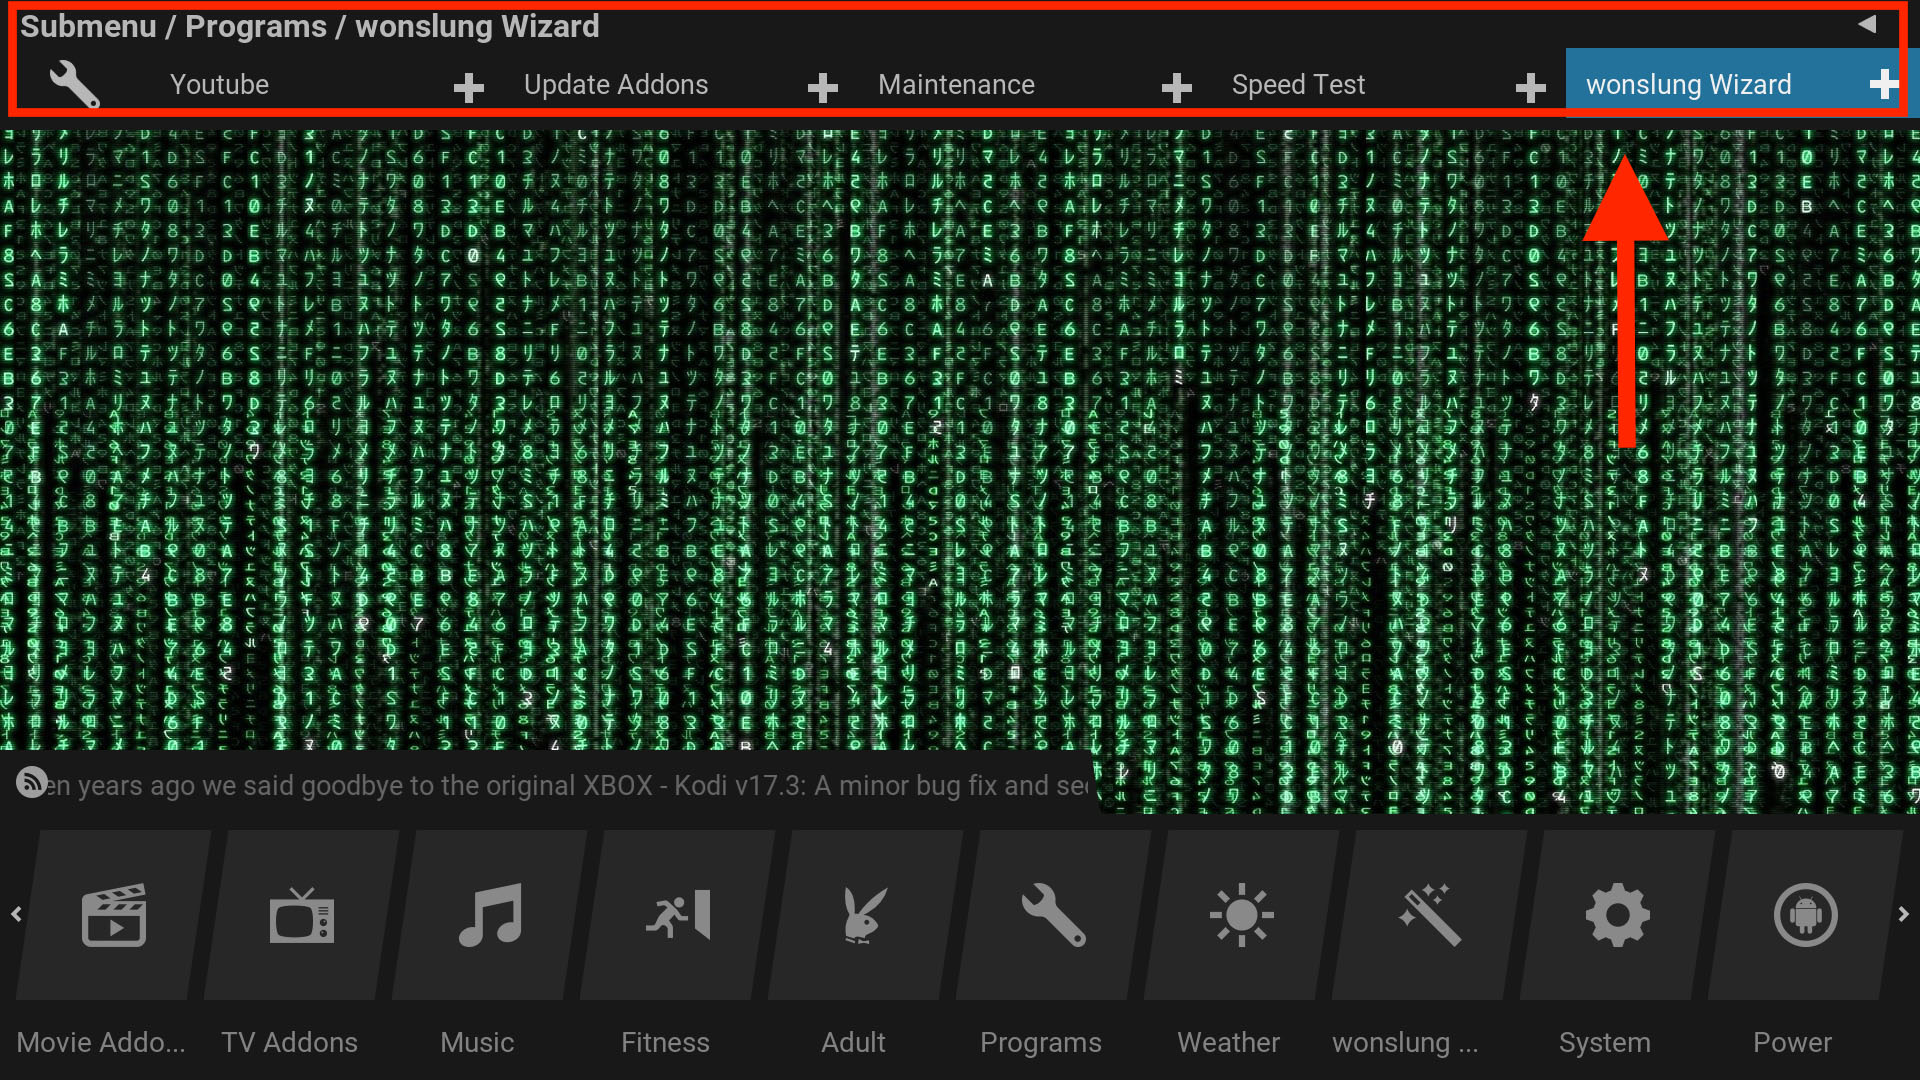Open the Programs wrench tile

pyautogui.click(x=1054, y=915)
